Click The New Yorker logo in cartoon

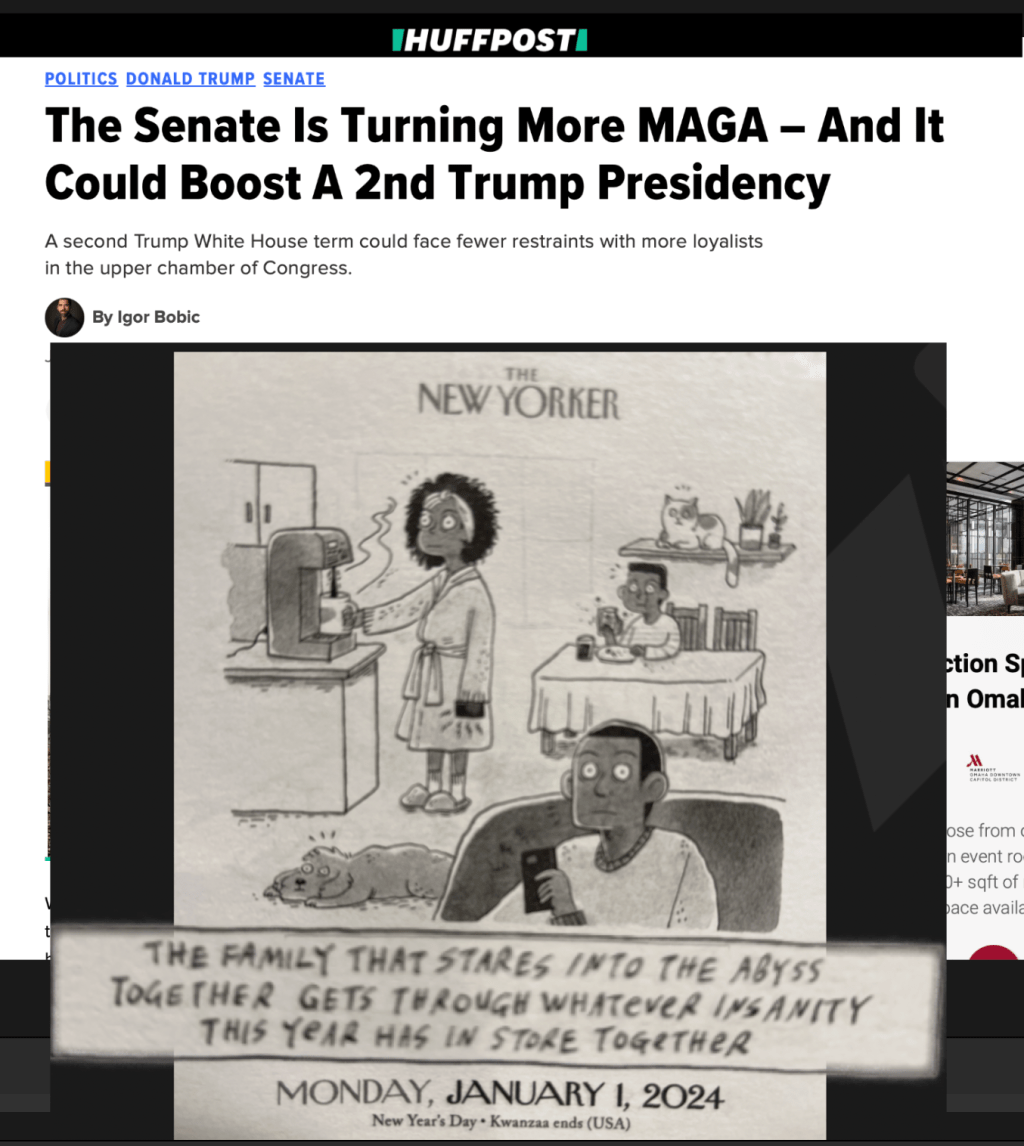click(518, 395)
